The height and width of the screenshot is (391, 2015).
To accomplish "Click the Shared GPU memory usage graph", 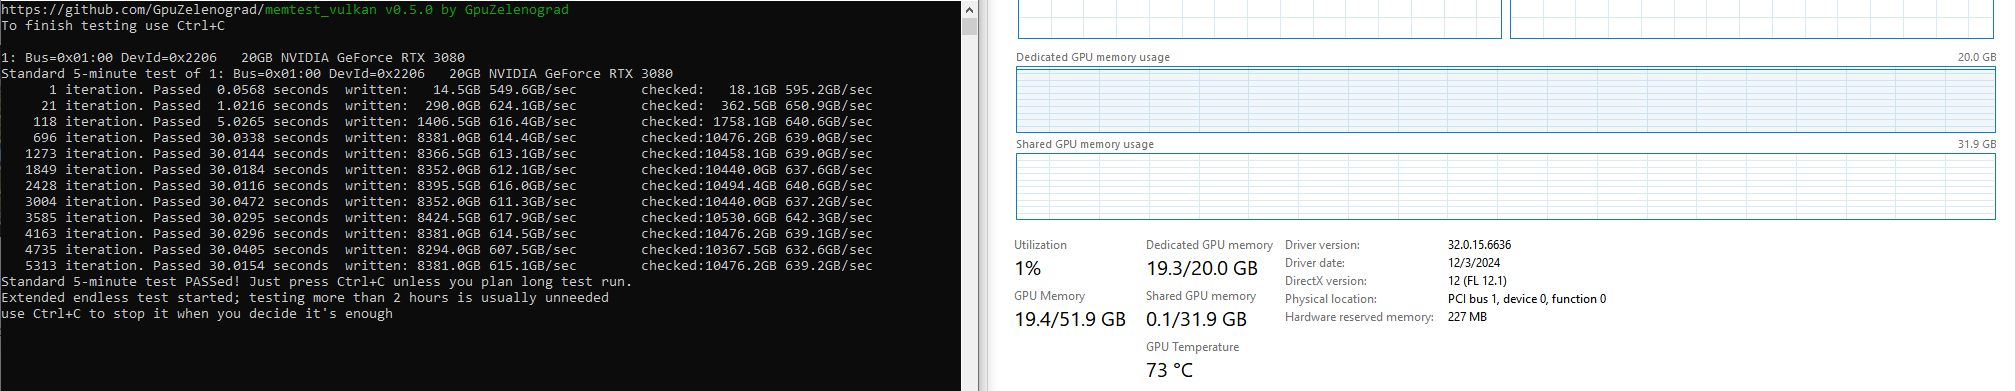I will click(x=1505, y=186).
